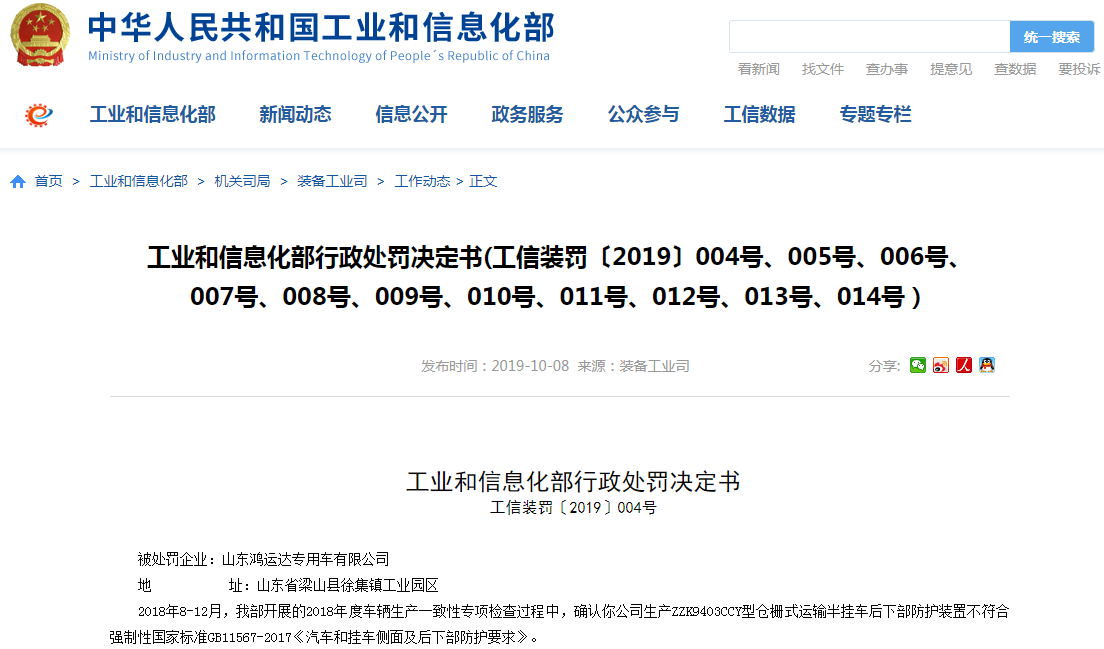1104x649 pixels.
Task: Share via QQ penguin icon
Action: pyautogui.click(x=987, y=365)
